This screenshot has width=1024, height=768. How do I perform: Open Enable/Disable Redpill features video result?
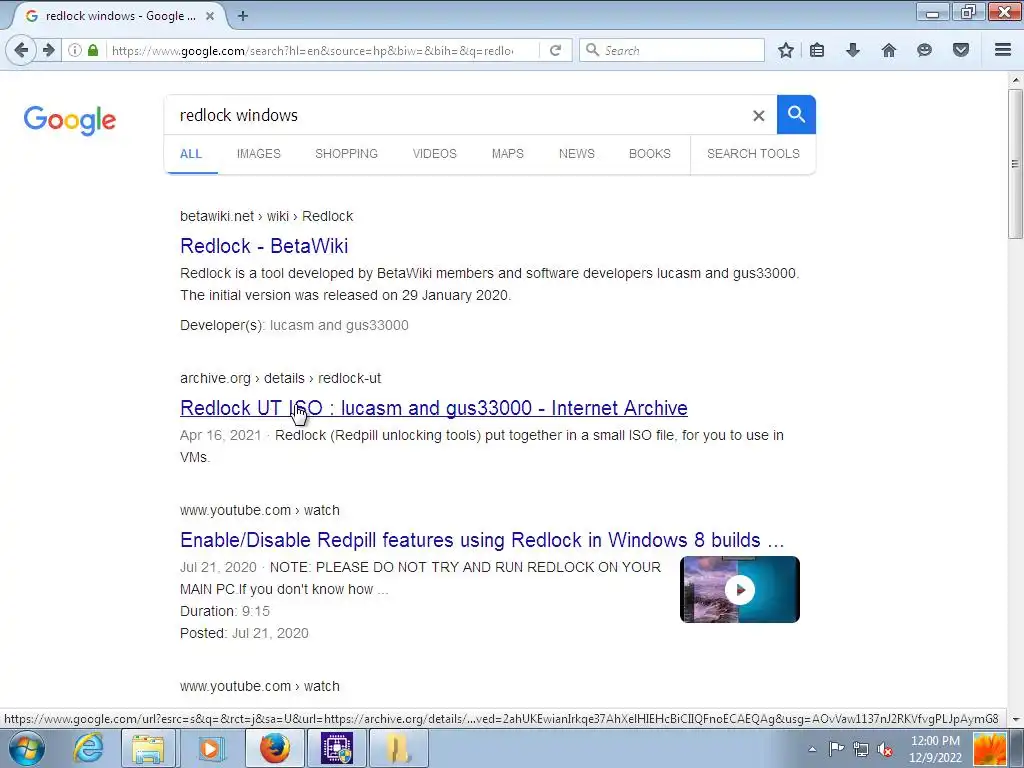click(x=482, y=540)
